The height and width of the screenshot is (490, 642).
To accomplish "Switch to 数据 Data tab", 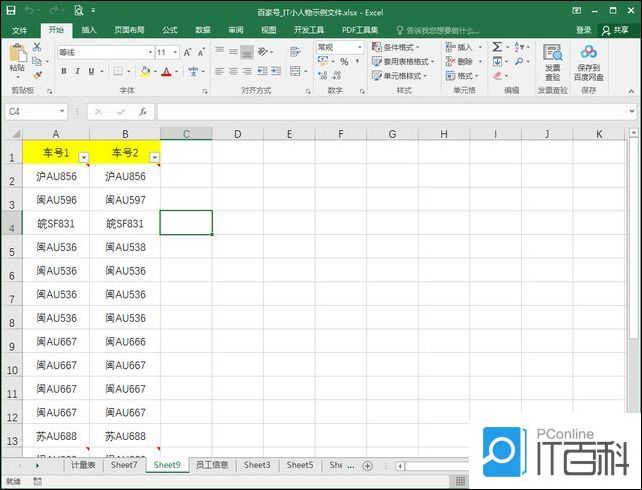I will click(x=203, y=30).
